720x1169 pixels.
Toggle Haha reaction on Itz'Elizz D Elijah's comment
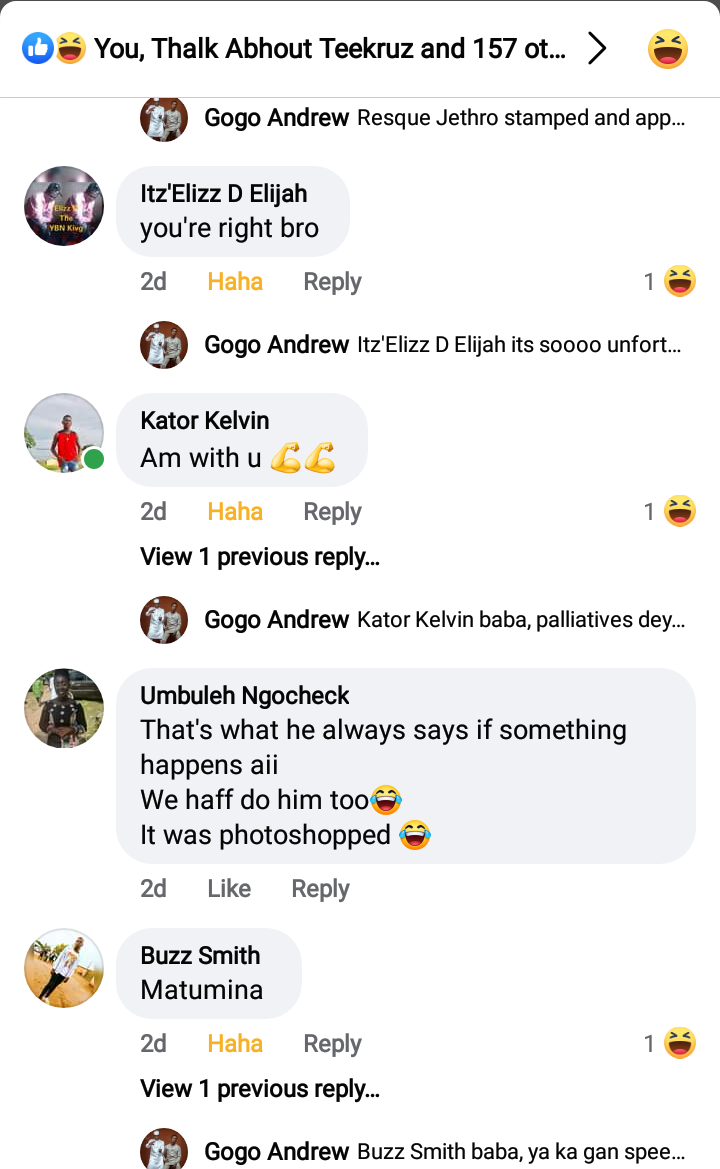click(235, 282)
